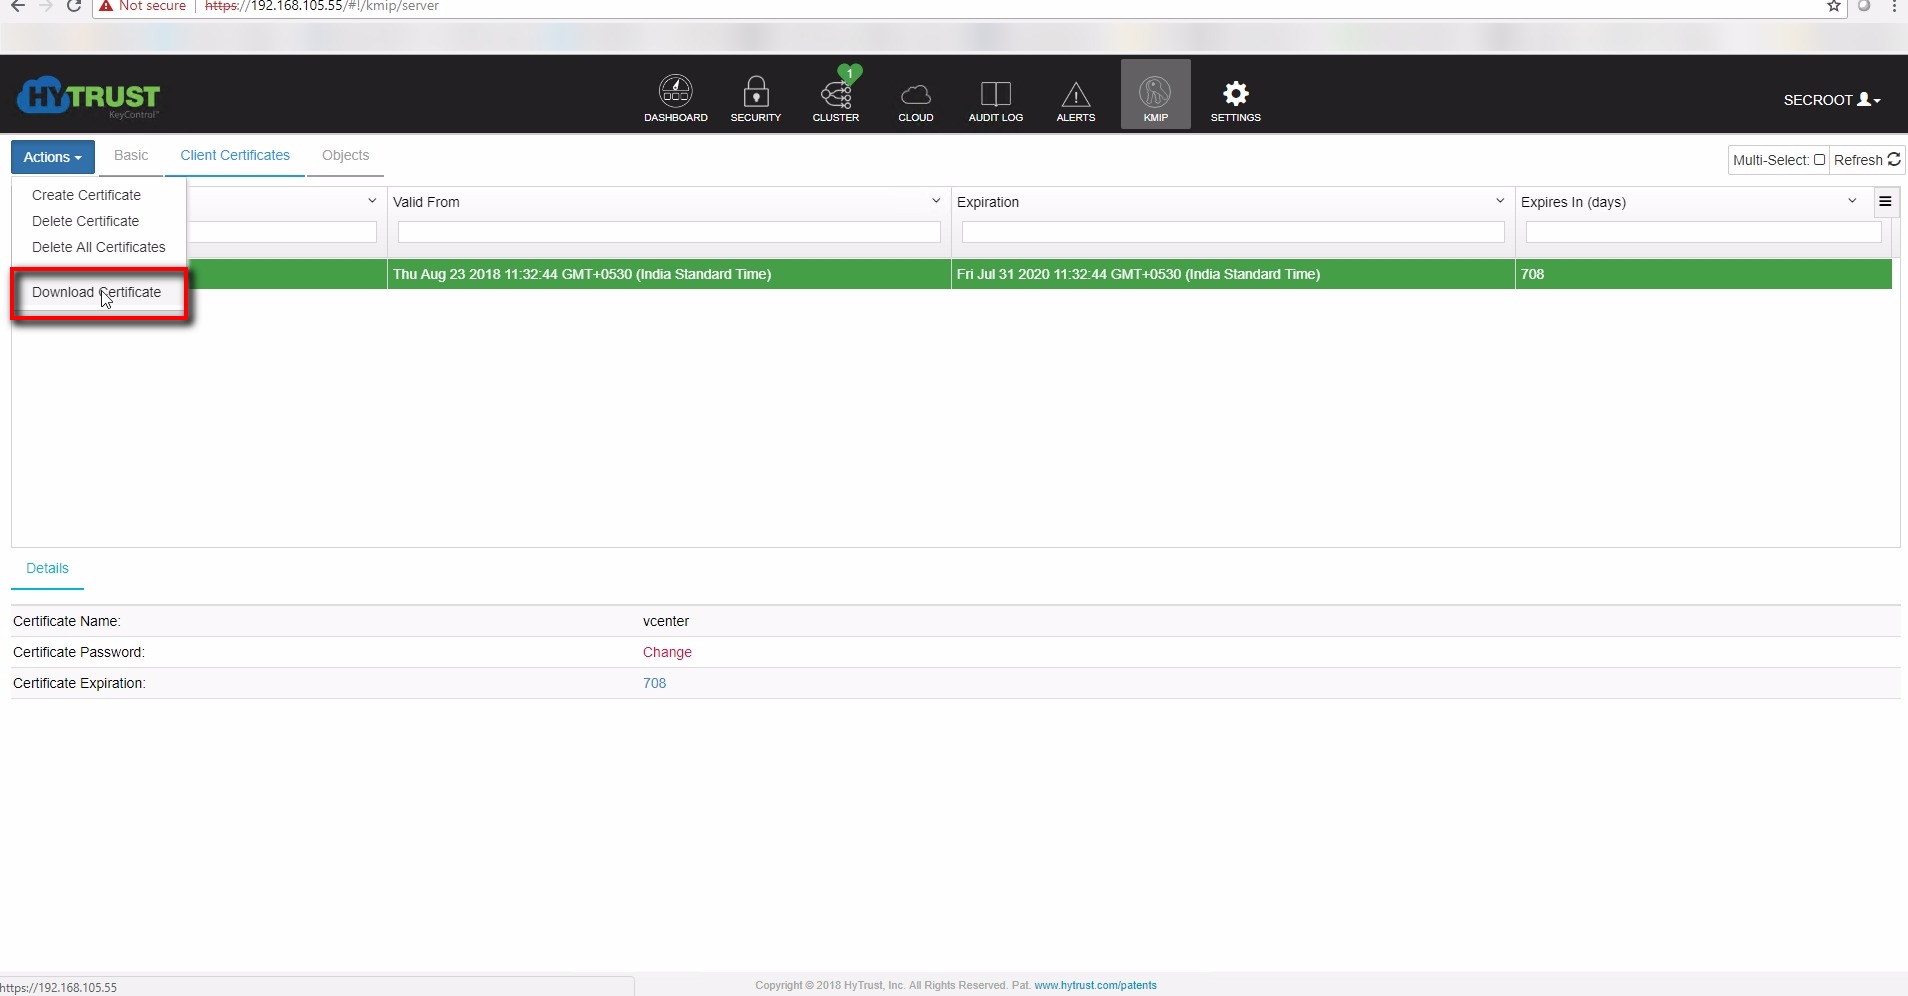Expand the Expiration column dropdown arrow
The height and width of the screenshot is (996, 1908).
point(1500,201)
